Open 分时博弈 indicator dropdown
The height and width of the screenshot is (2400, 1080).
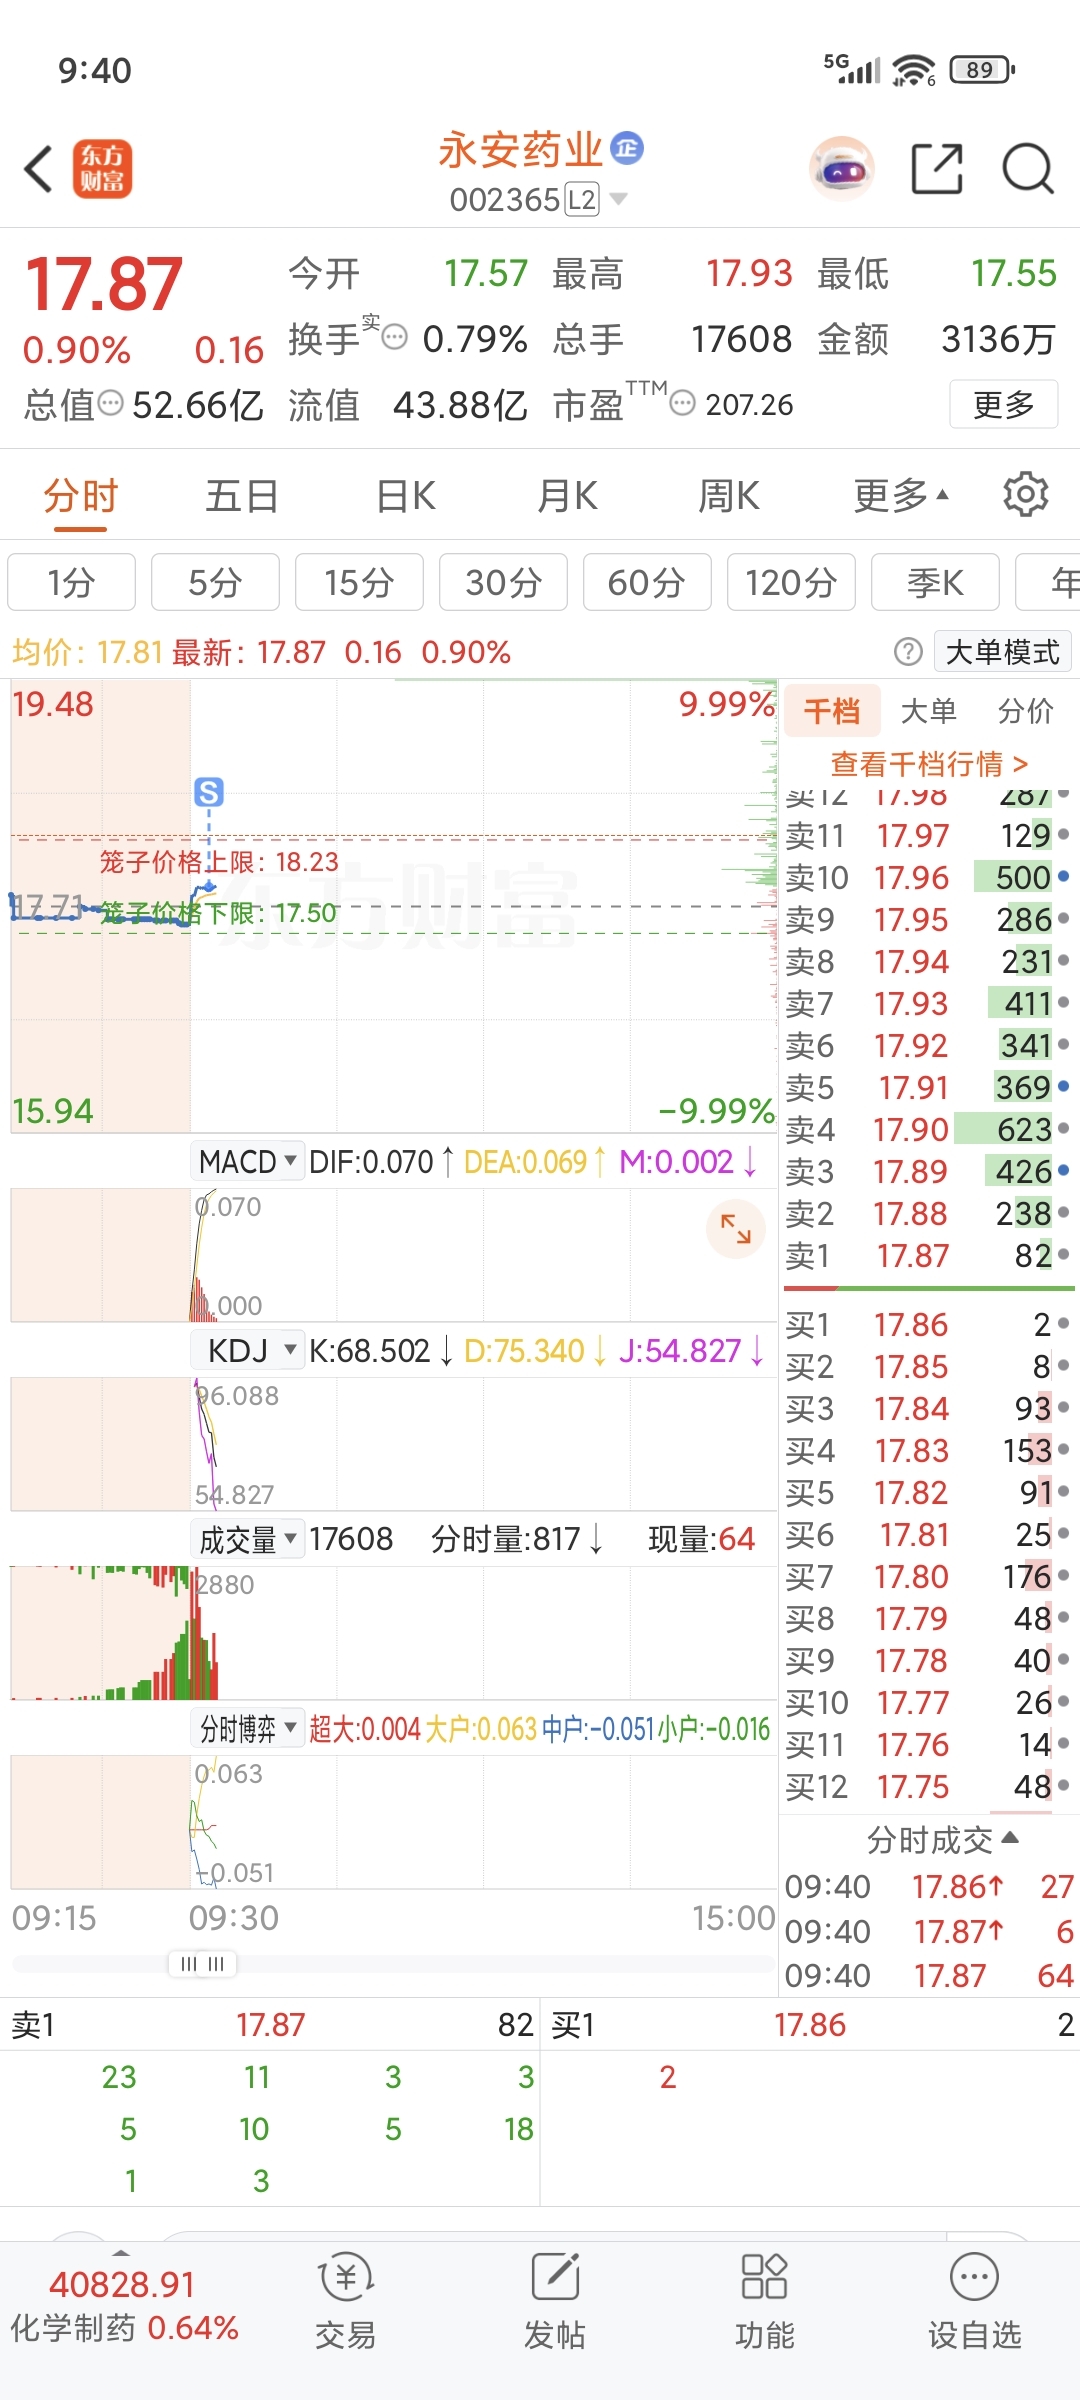coord(248,1728)
